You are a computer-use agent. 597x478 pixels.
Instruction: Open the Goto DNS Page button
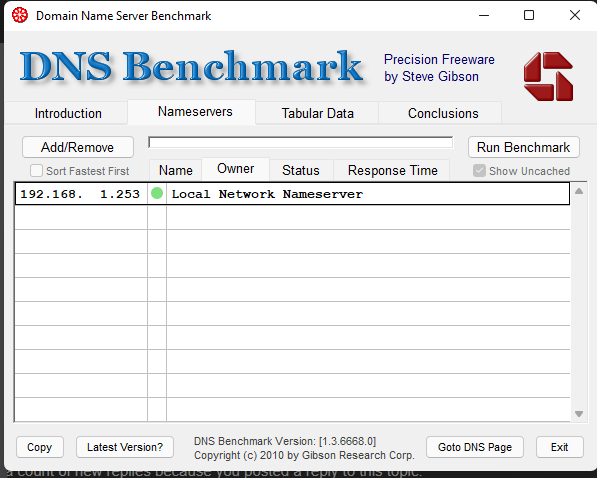coord(475,447)
